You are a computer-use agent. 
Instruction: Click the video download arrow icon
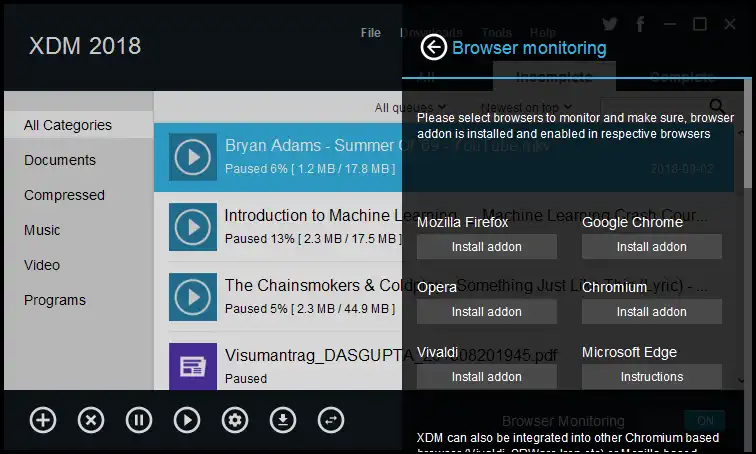tap(283, 420)
